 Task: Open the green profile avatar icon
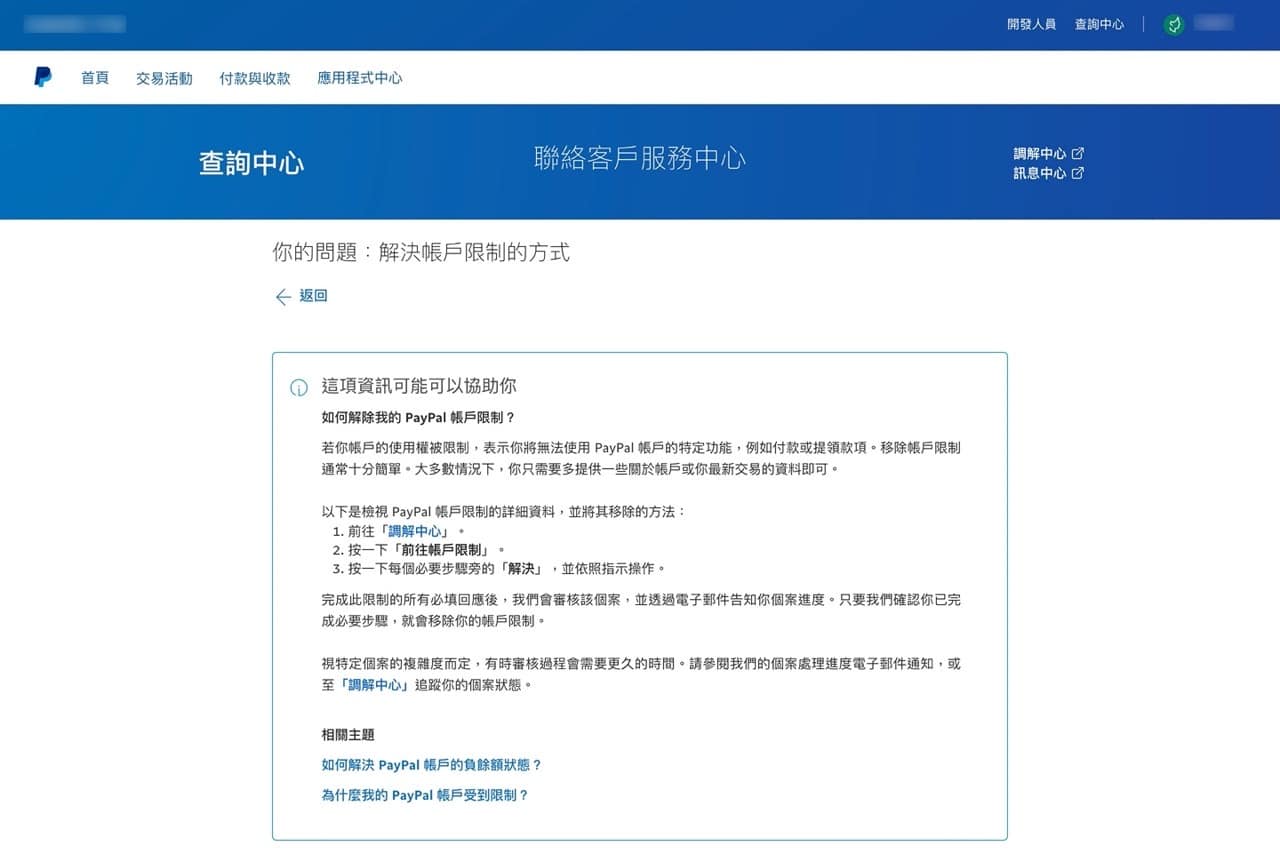pos(1174,24)
